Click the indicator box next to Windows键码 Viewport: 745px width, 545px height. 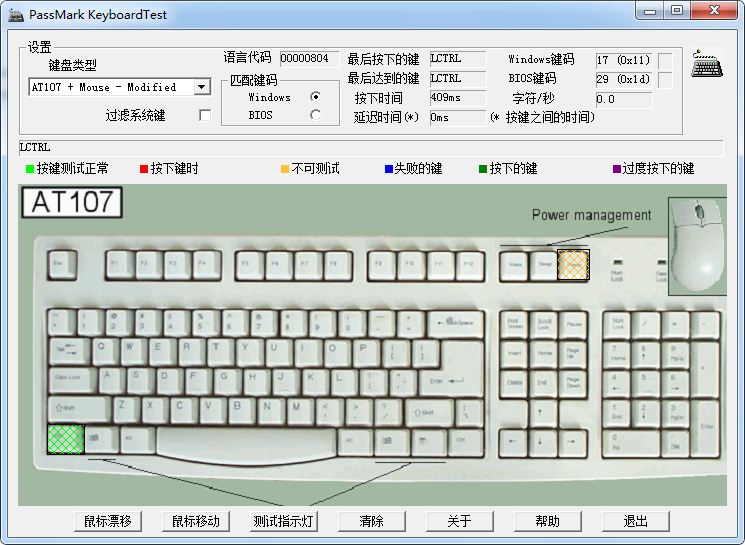pyautogui.click(x=665, y=60)
